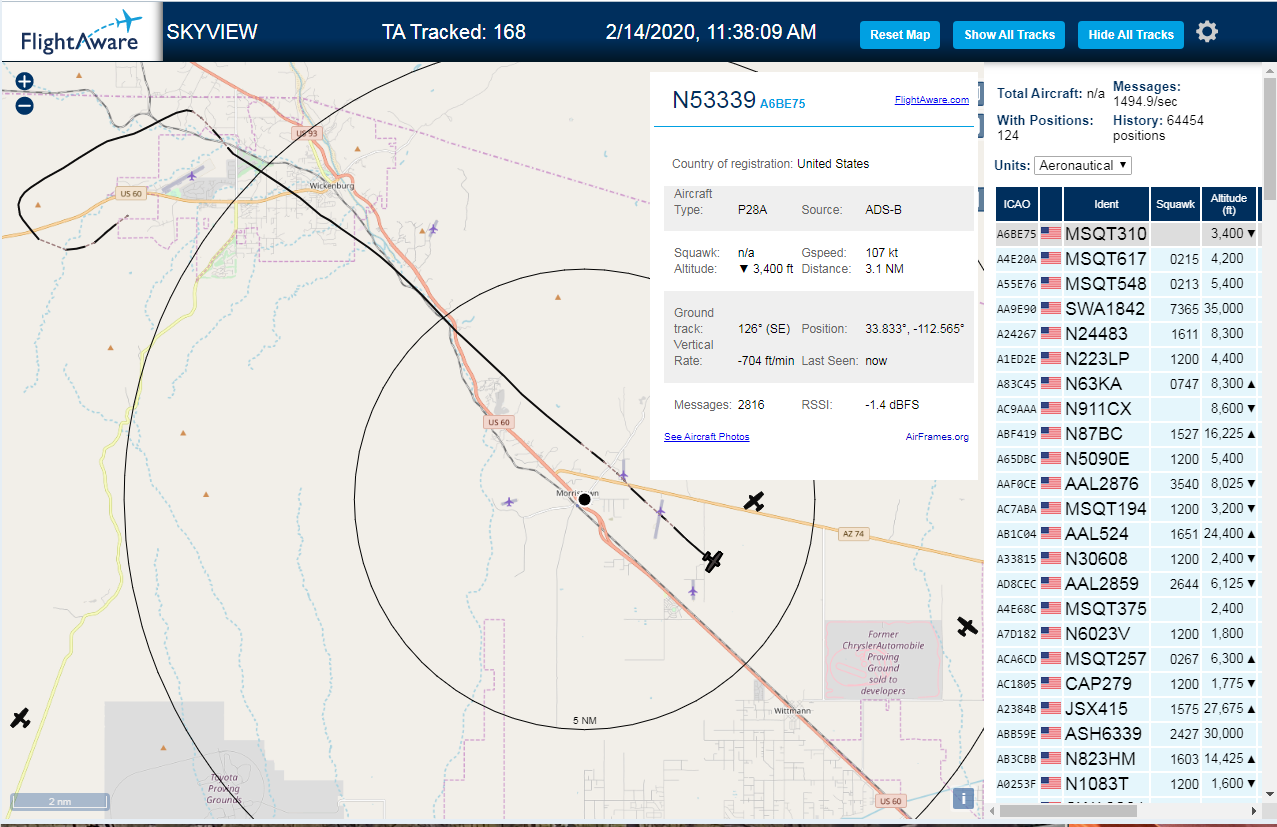The width and height of the screenshot is (1277, 827).
Task: Click altitude value 35,000 in the table
Action: coord(1223,309)
